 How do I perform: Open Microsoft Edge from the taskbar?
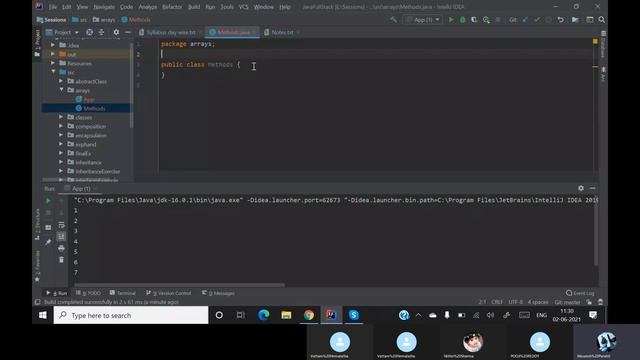[264, 315]
